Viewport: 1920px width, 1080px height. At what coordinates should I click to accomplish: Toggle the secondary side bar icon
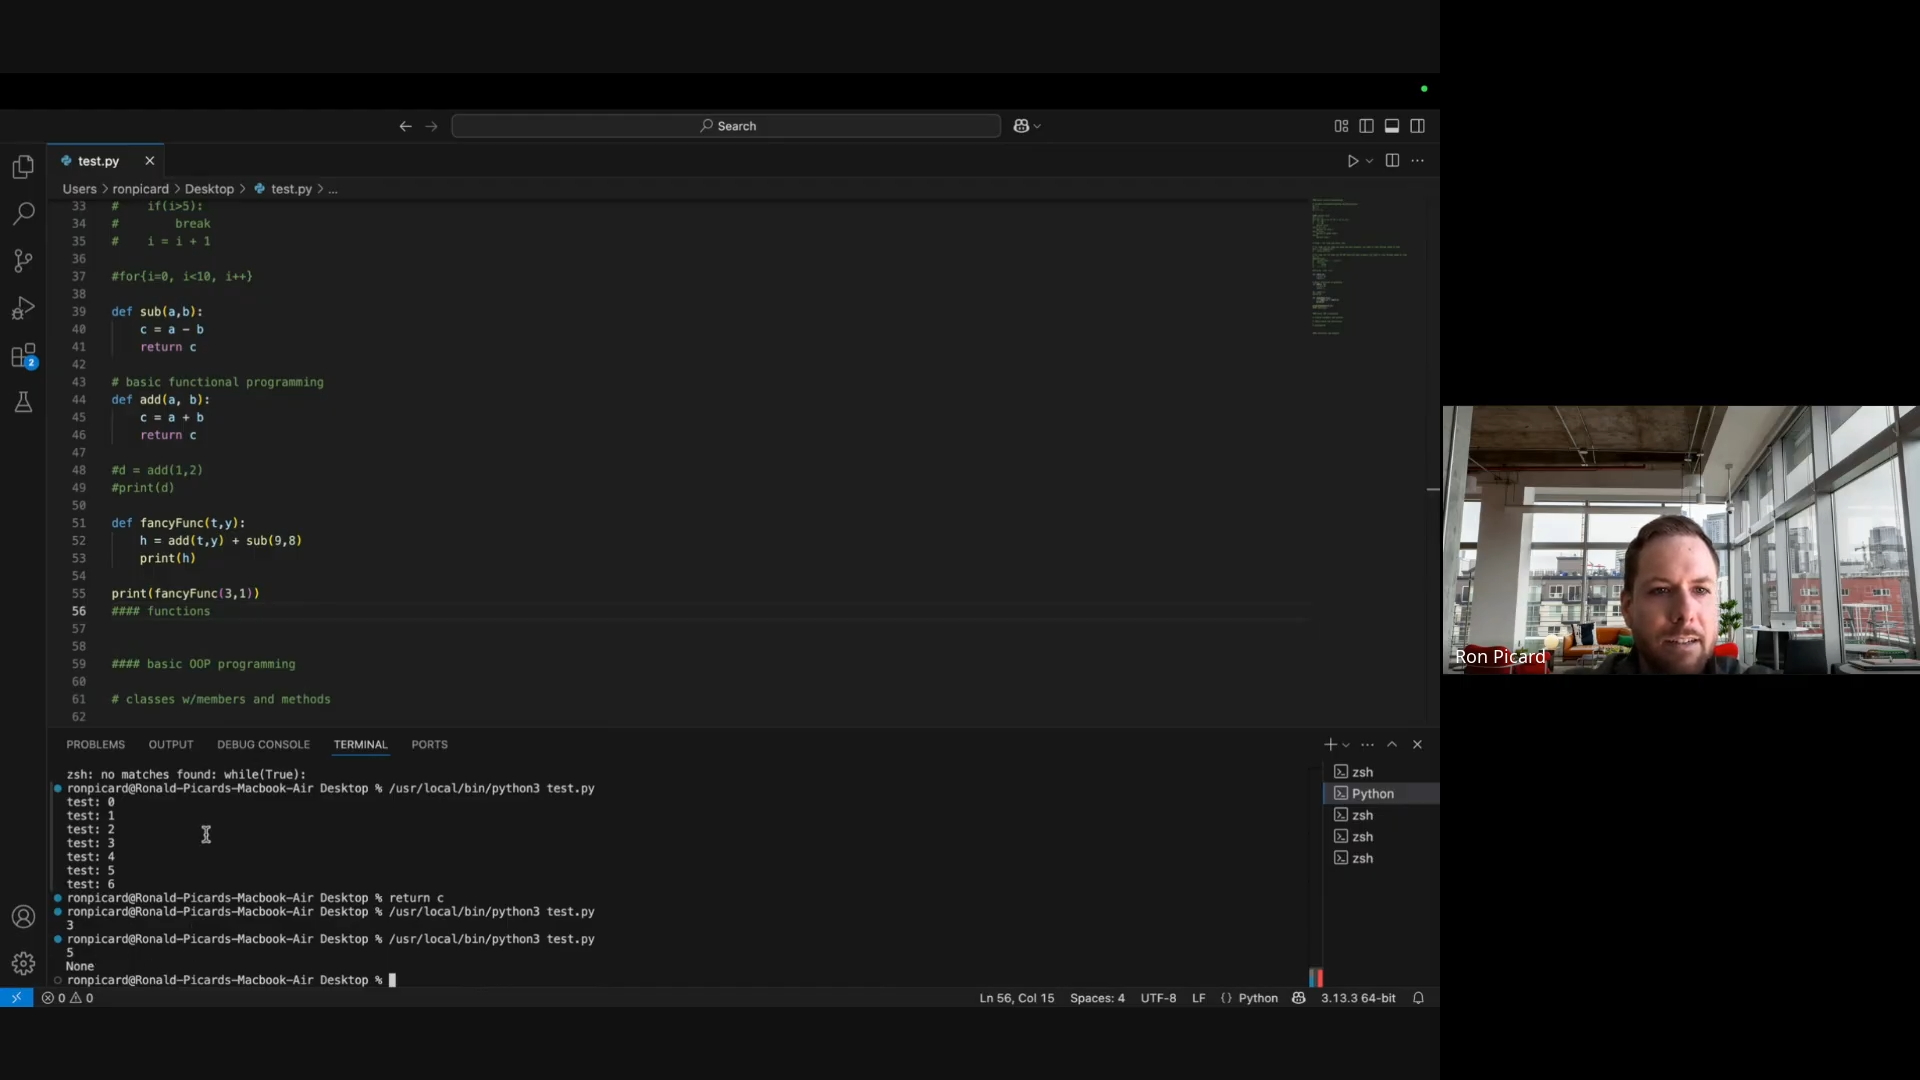(x=1418, y=126)
